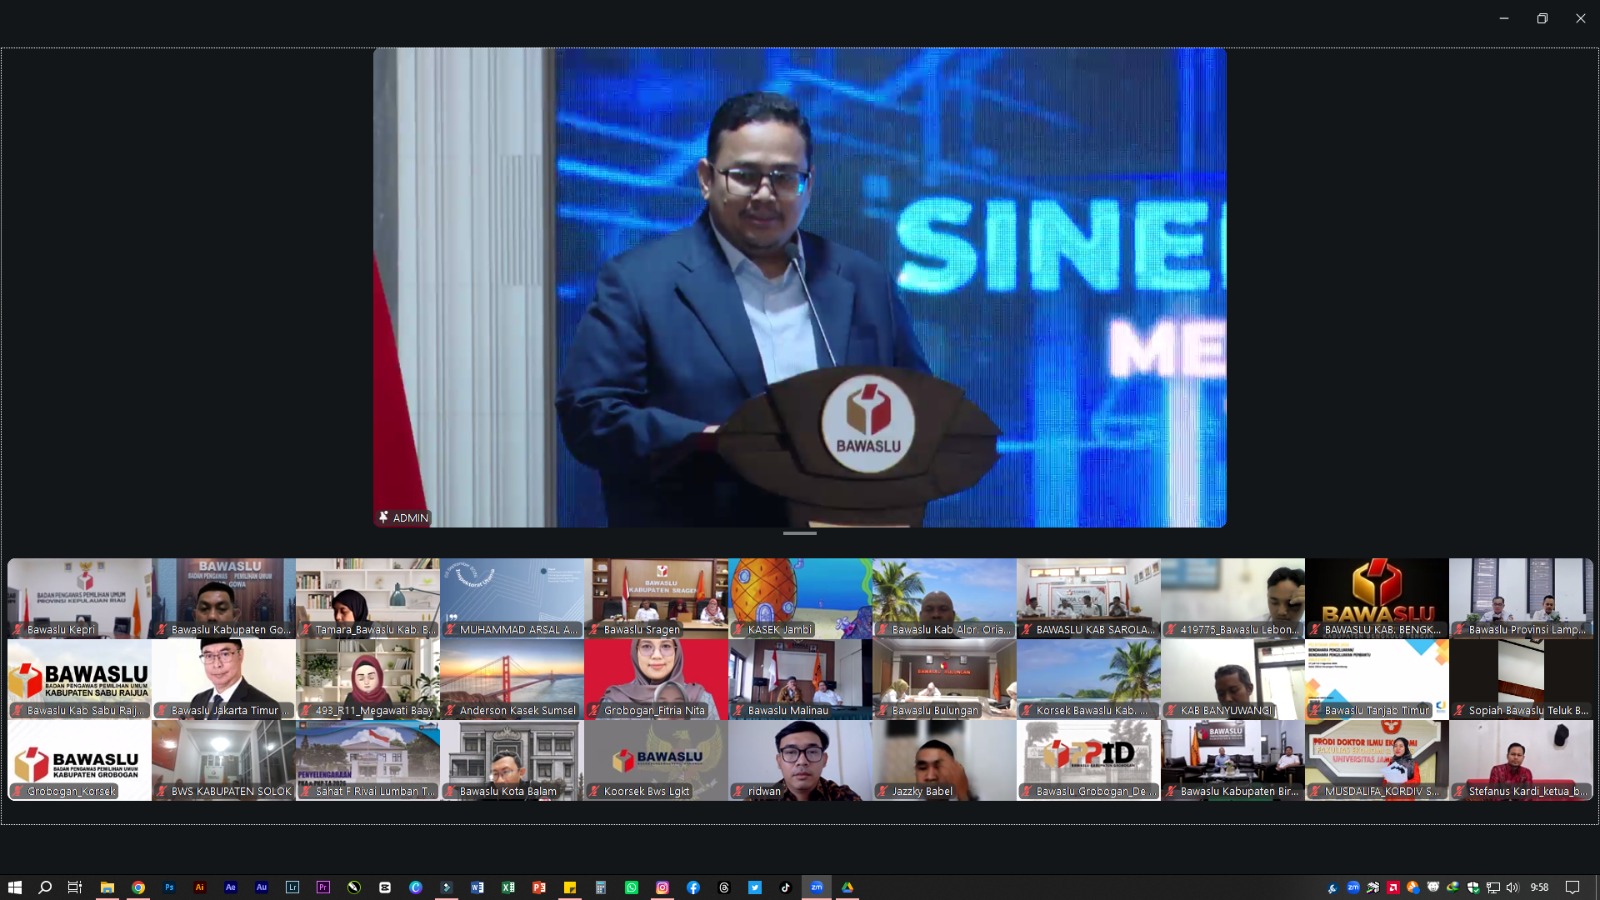Select the Jazzky Babel participant tile
This screenshot has width=1600, height=900.
point(944,760)
